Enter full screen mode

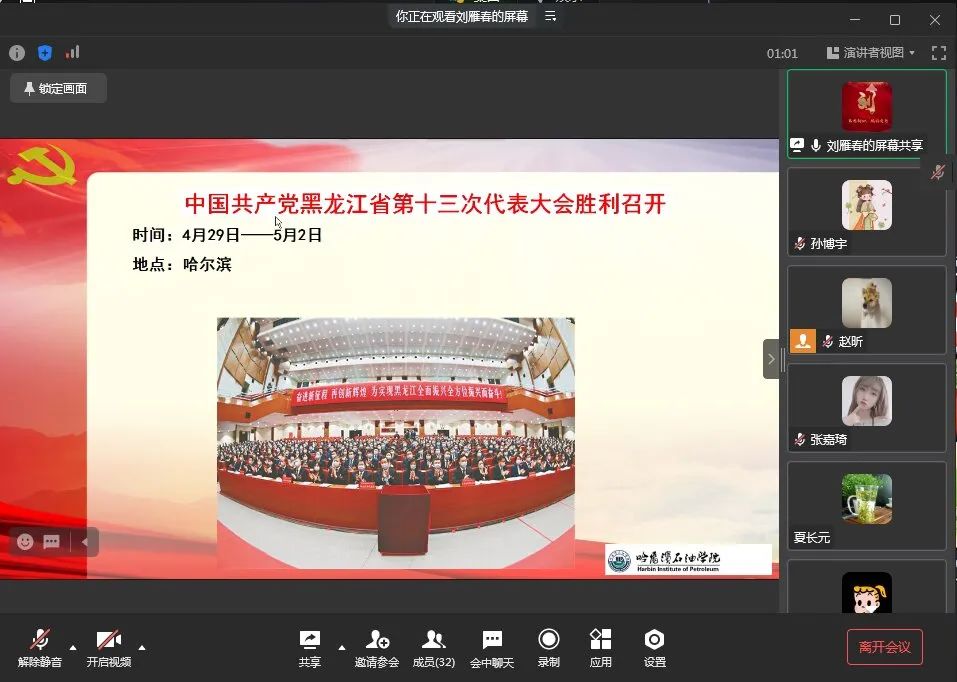tap(938, 53)
